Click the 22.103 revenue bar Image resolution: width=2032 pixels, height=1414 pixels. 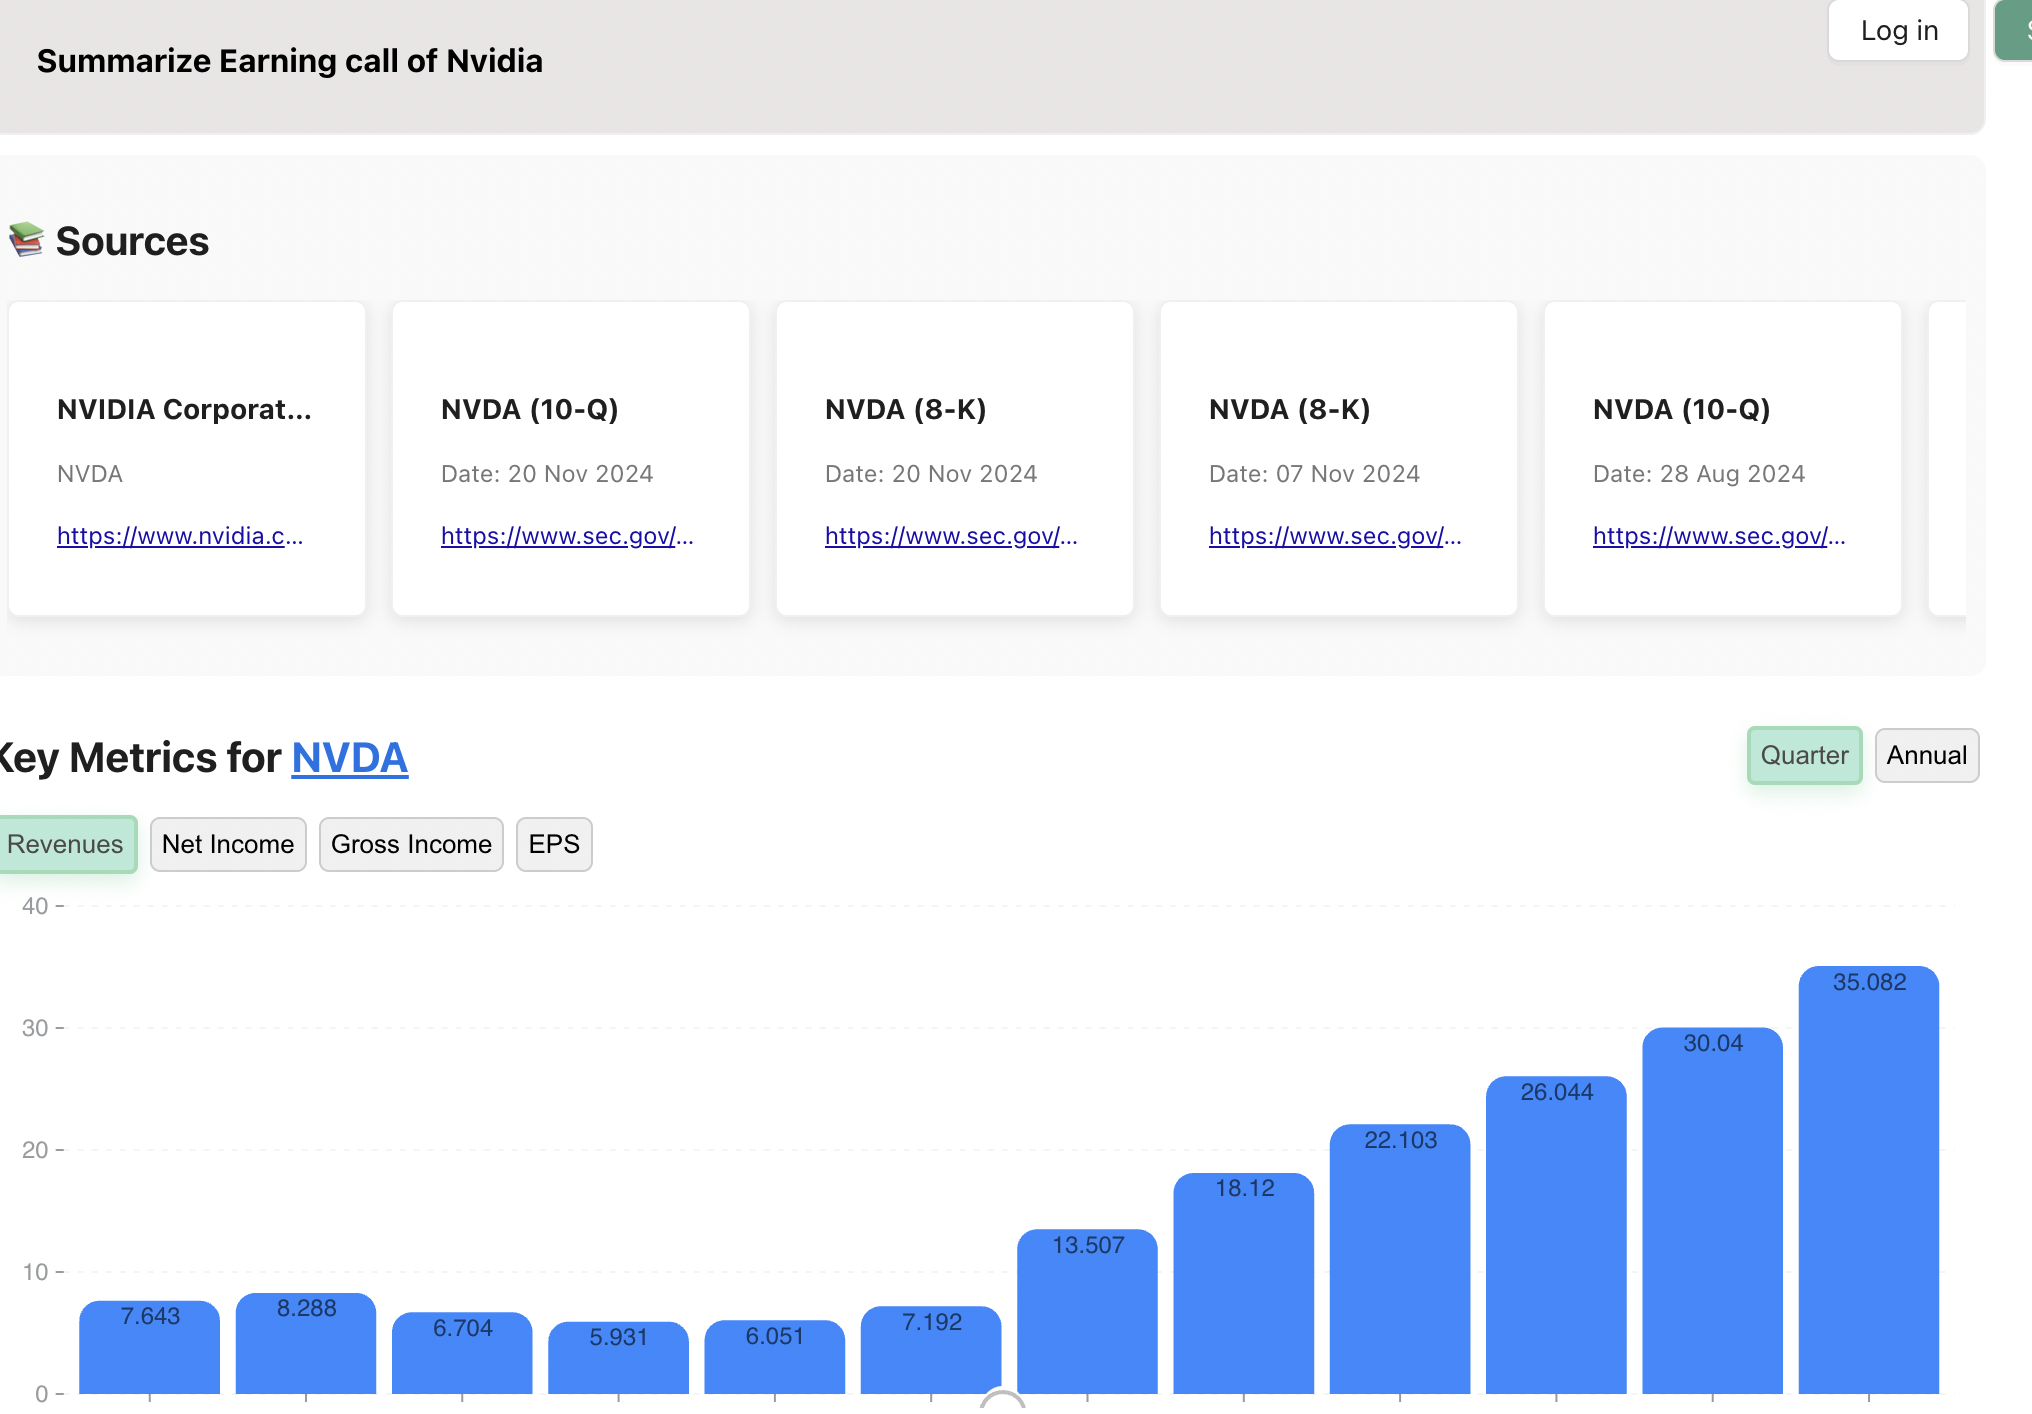(x=1400, y=1259)
